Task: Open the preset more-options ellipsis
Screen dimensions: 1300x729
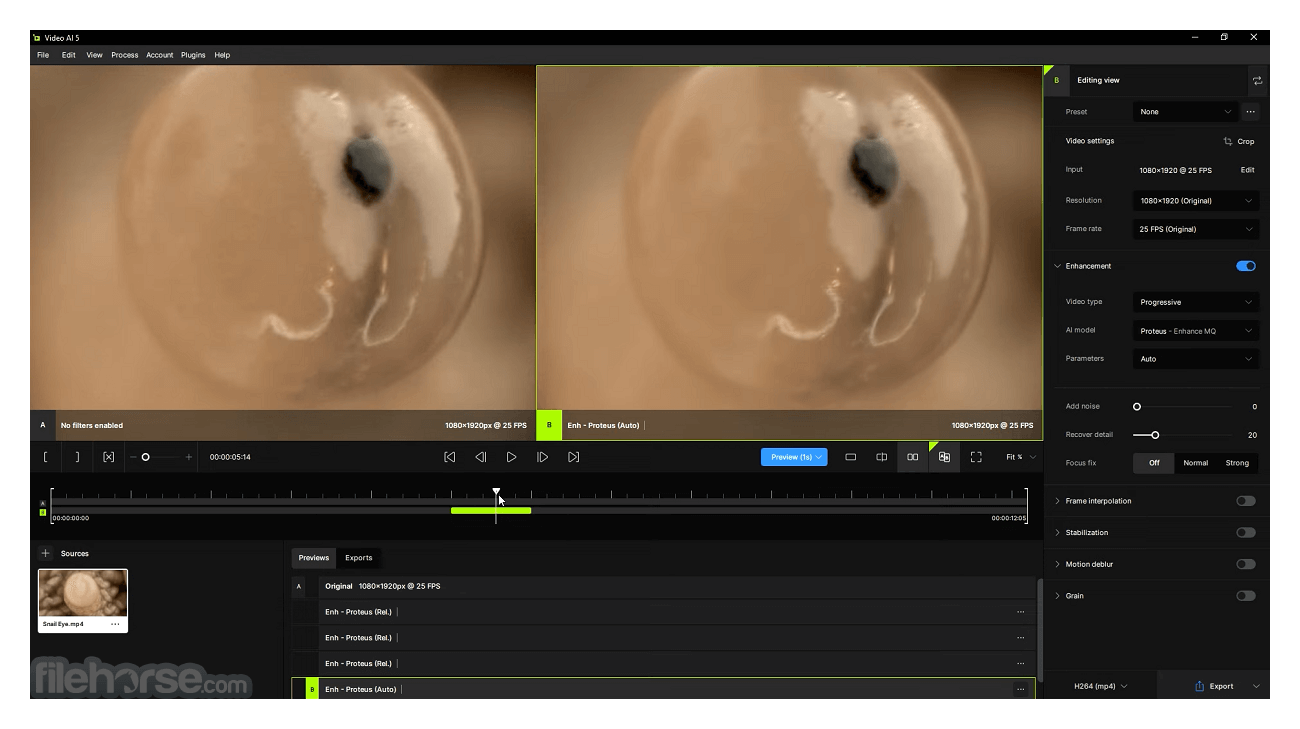Action: point(1250,112)
